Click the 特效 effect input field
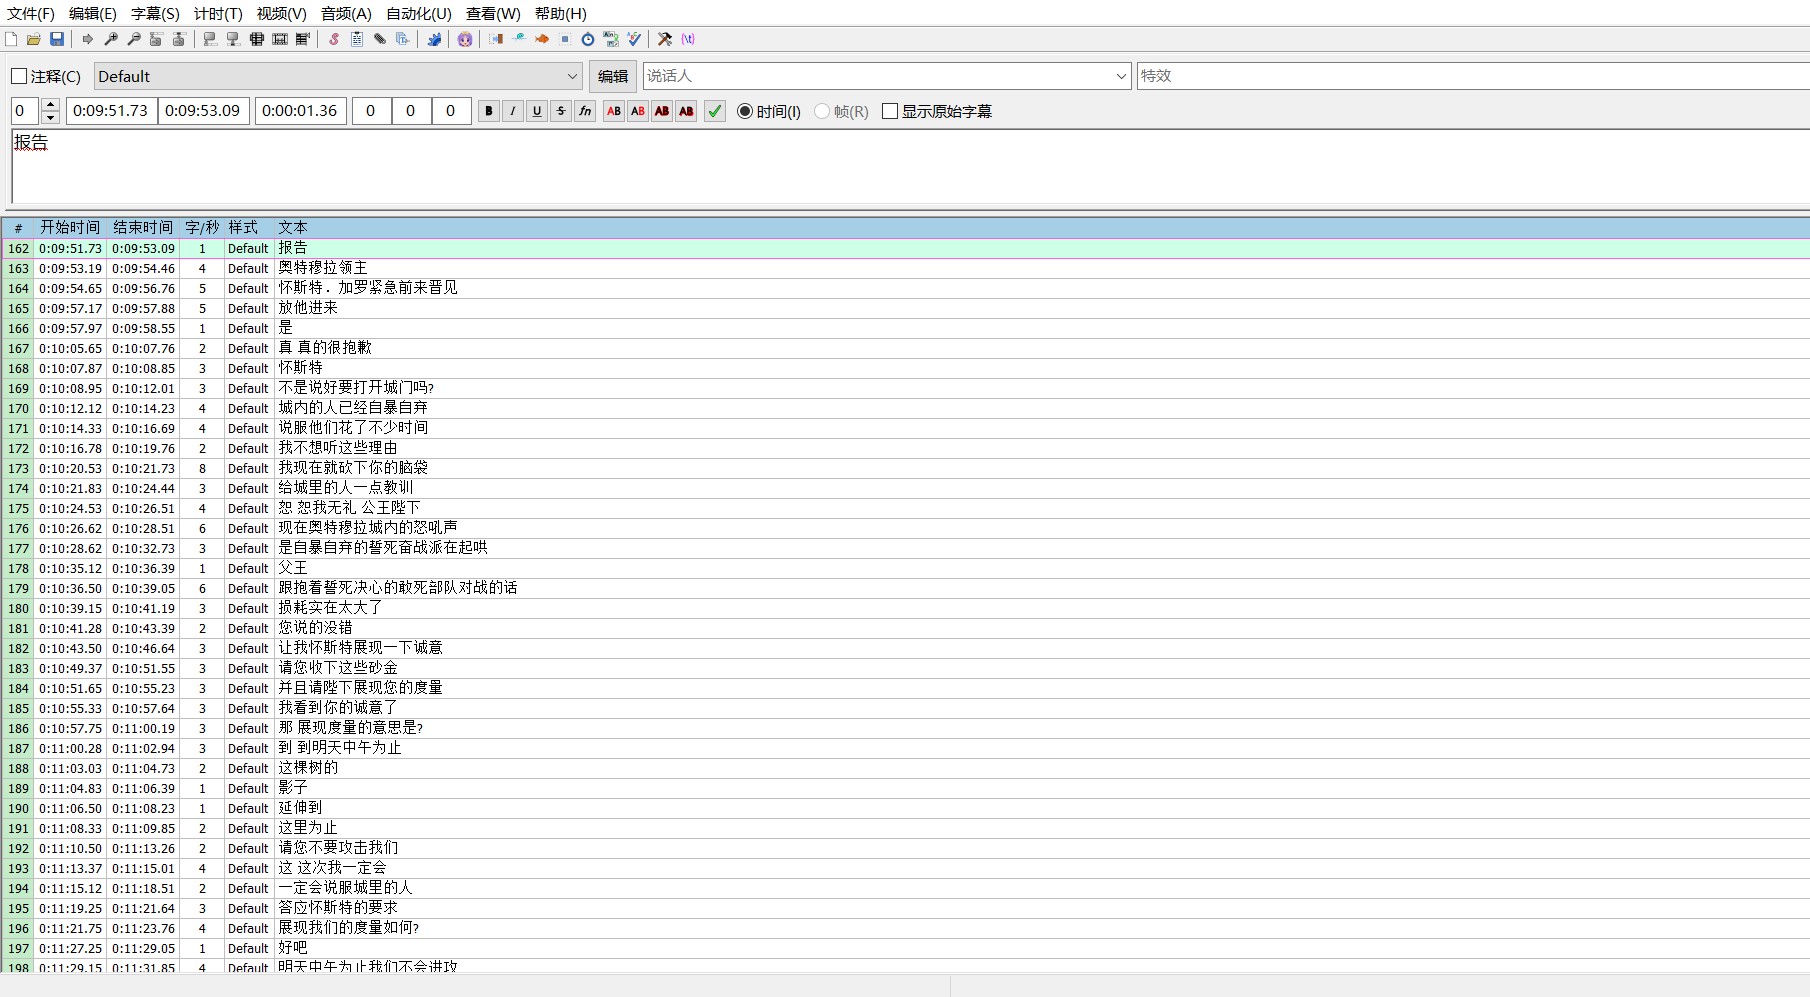The image size is (1810, 997). click(x=1473, y=76)
